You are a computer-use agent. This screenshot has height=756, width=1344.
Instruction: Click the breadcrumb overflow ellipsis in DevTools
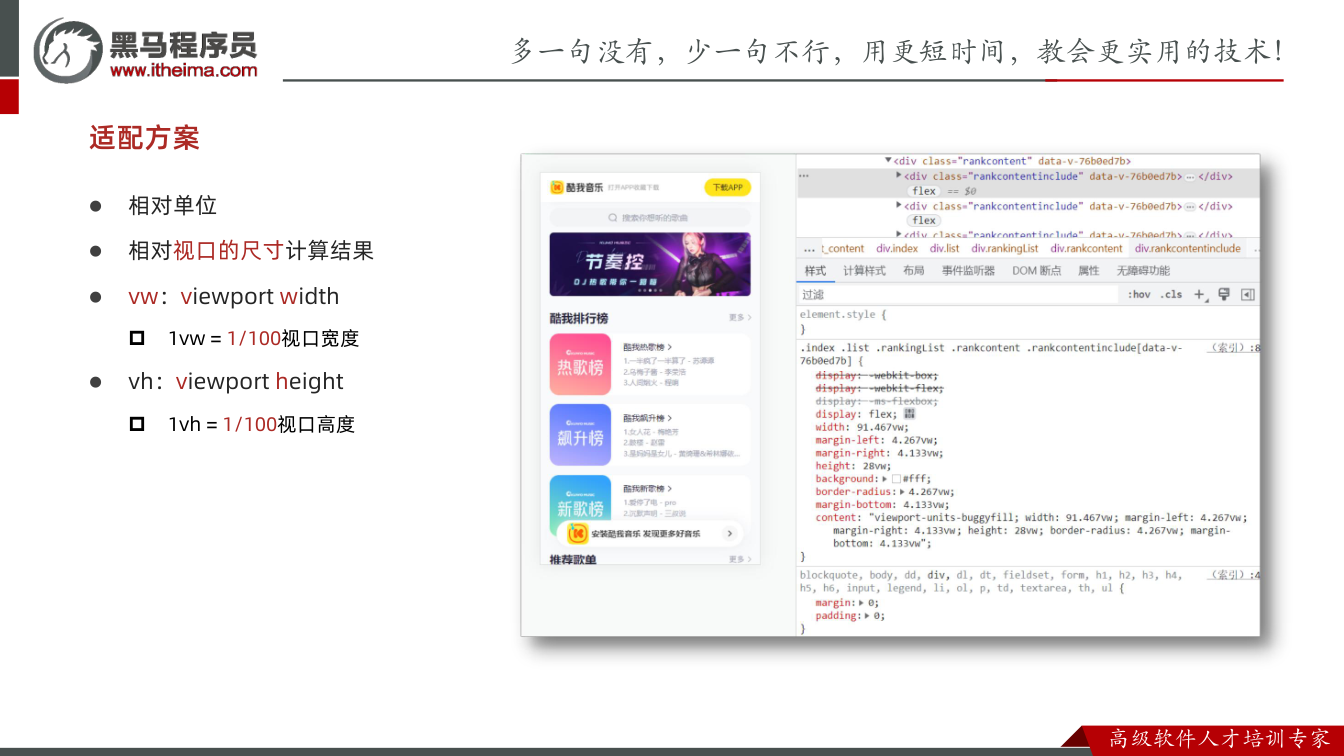[x=809, y=249]
